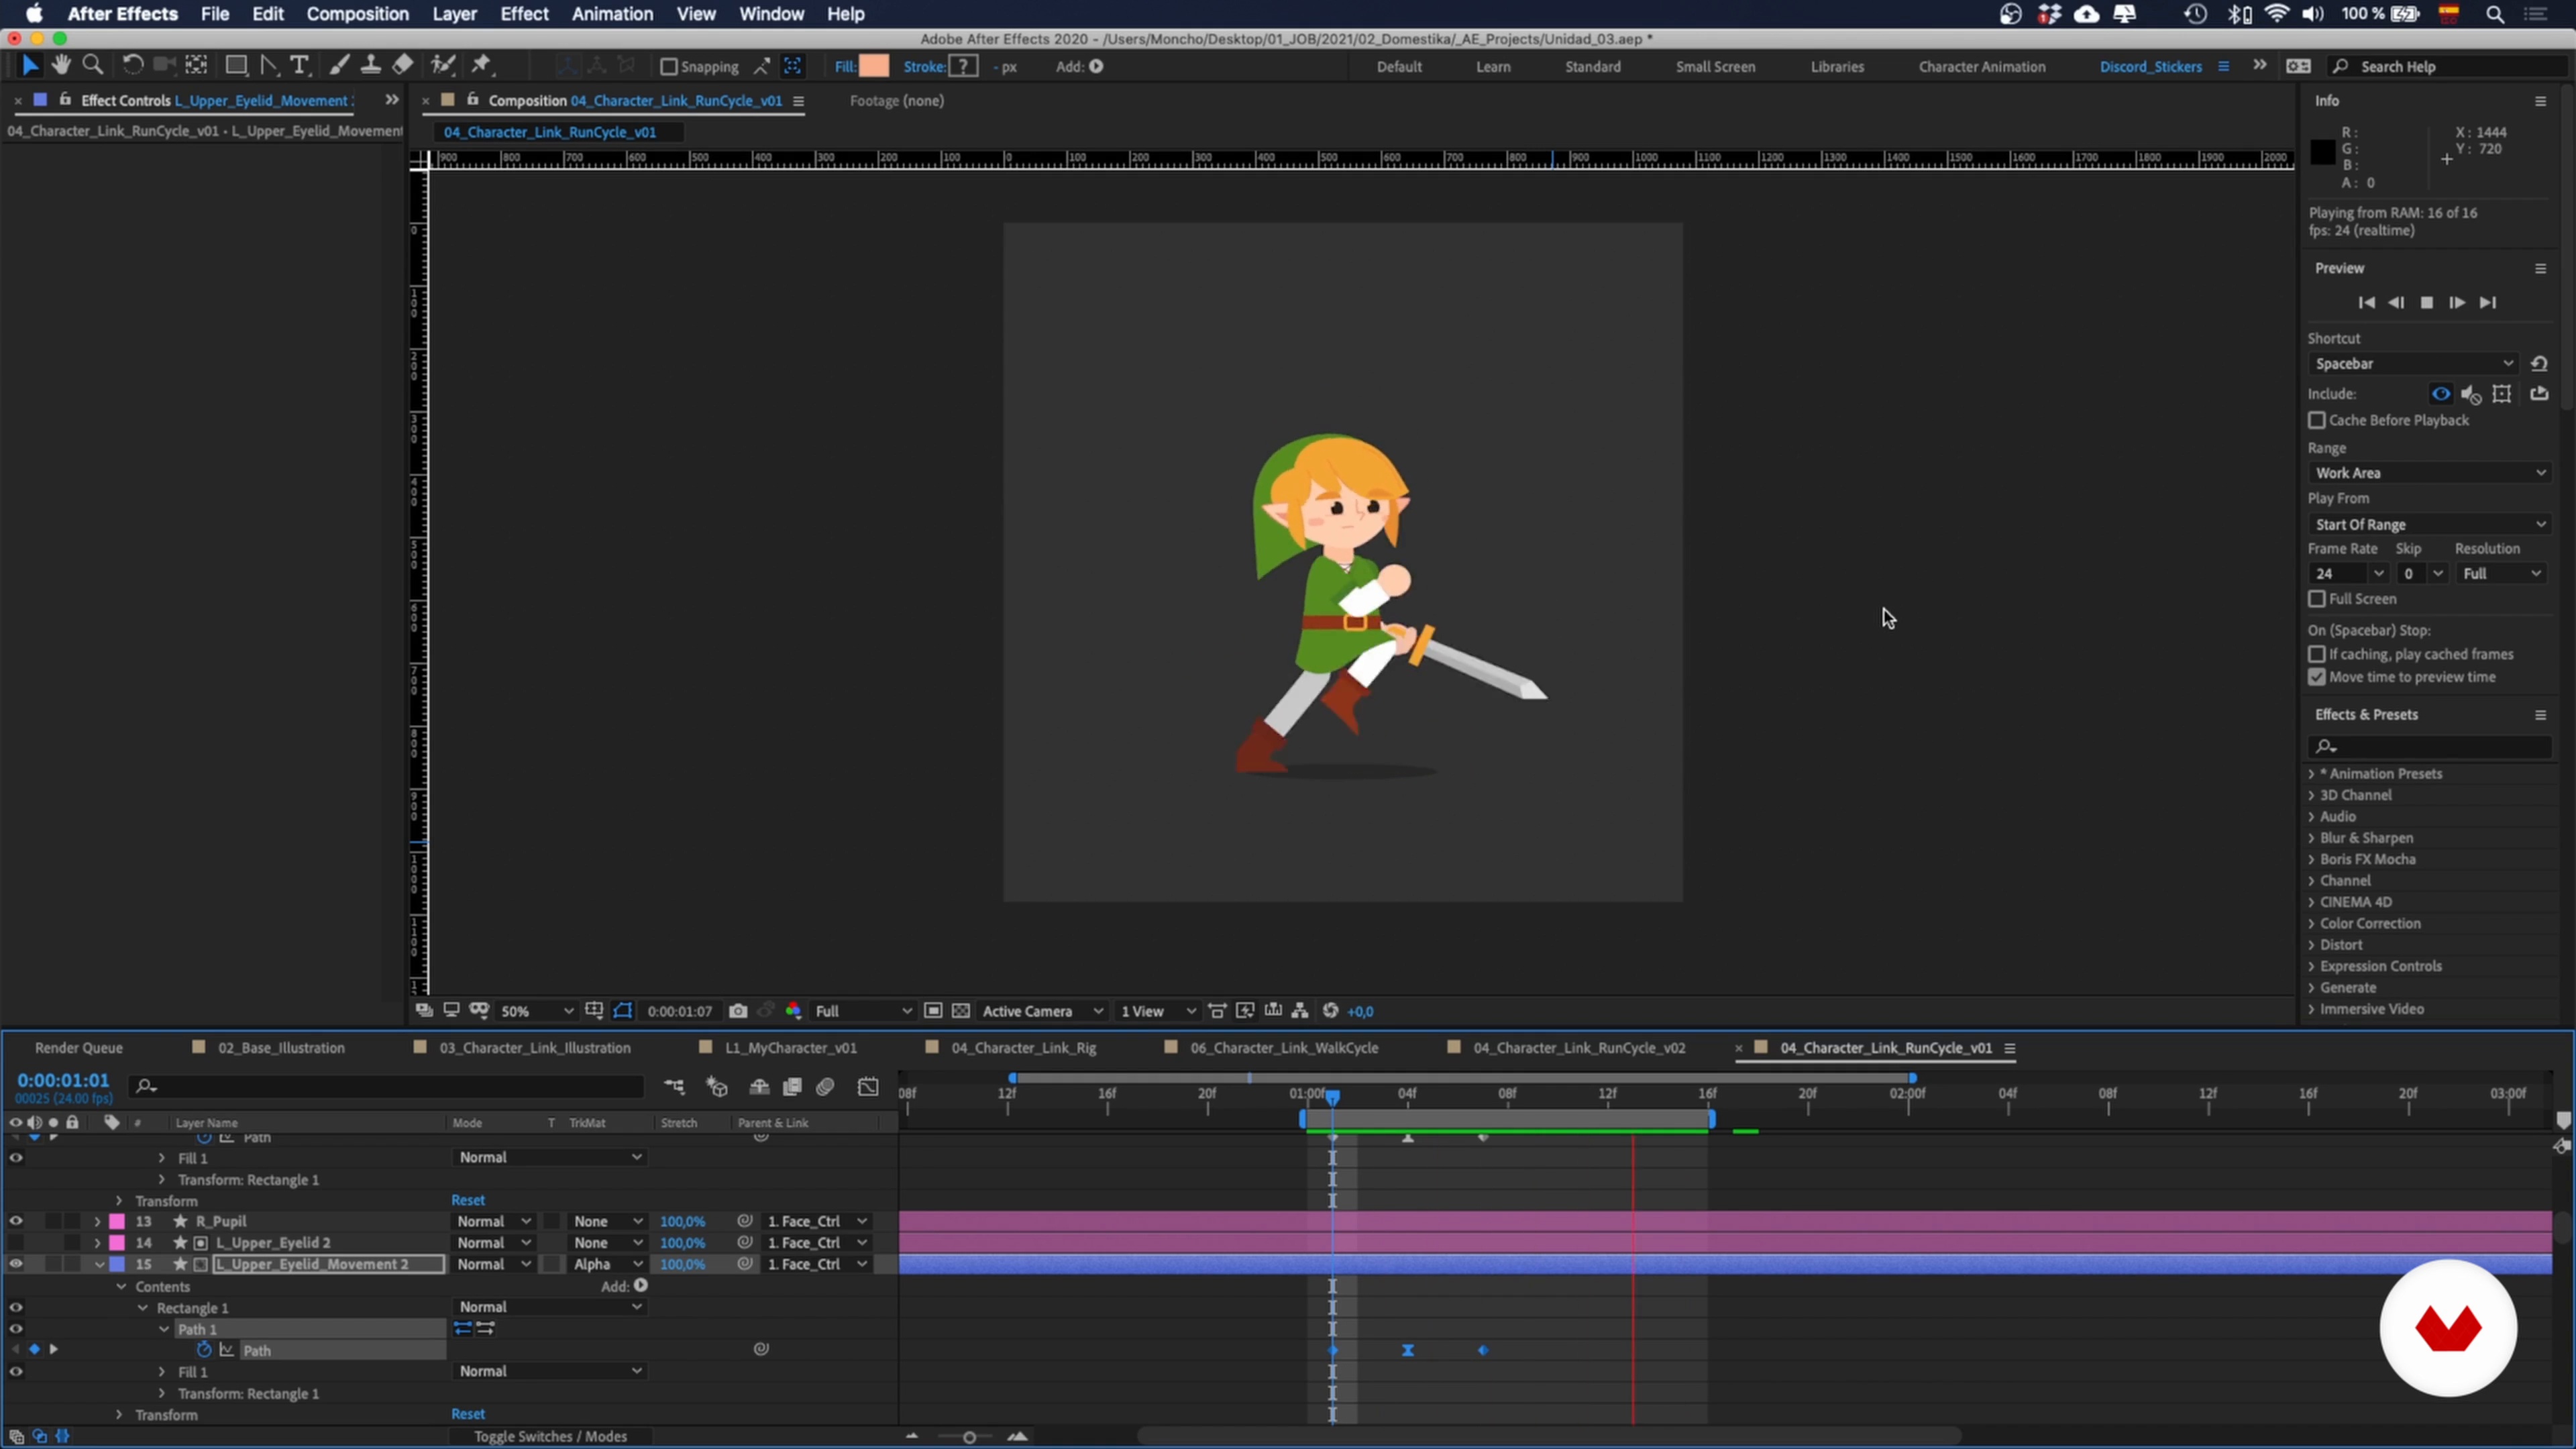The image size is (2576, 1449).
Task: Select the Roto Brush tool
Action: click(x=443, y=66)
